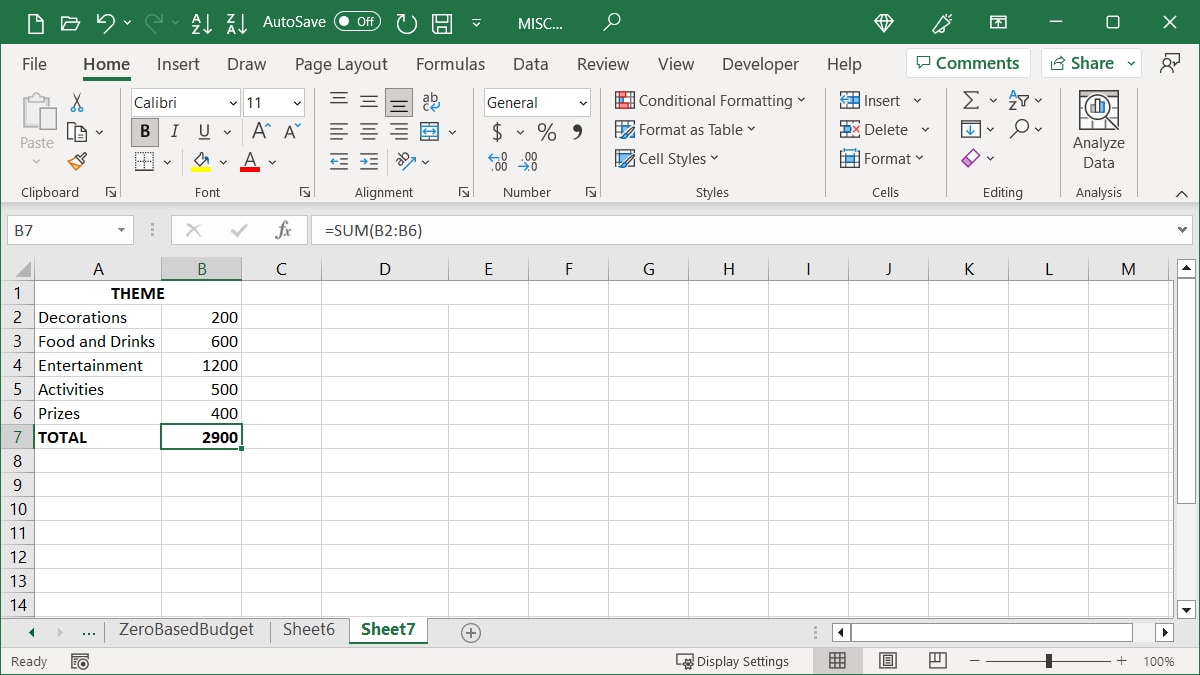Click the Increase Font Size icon
Screen dimensions: 1200x675
260,130
